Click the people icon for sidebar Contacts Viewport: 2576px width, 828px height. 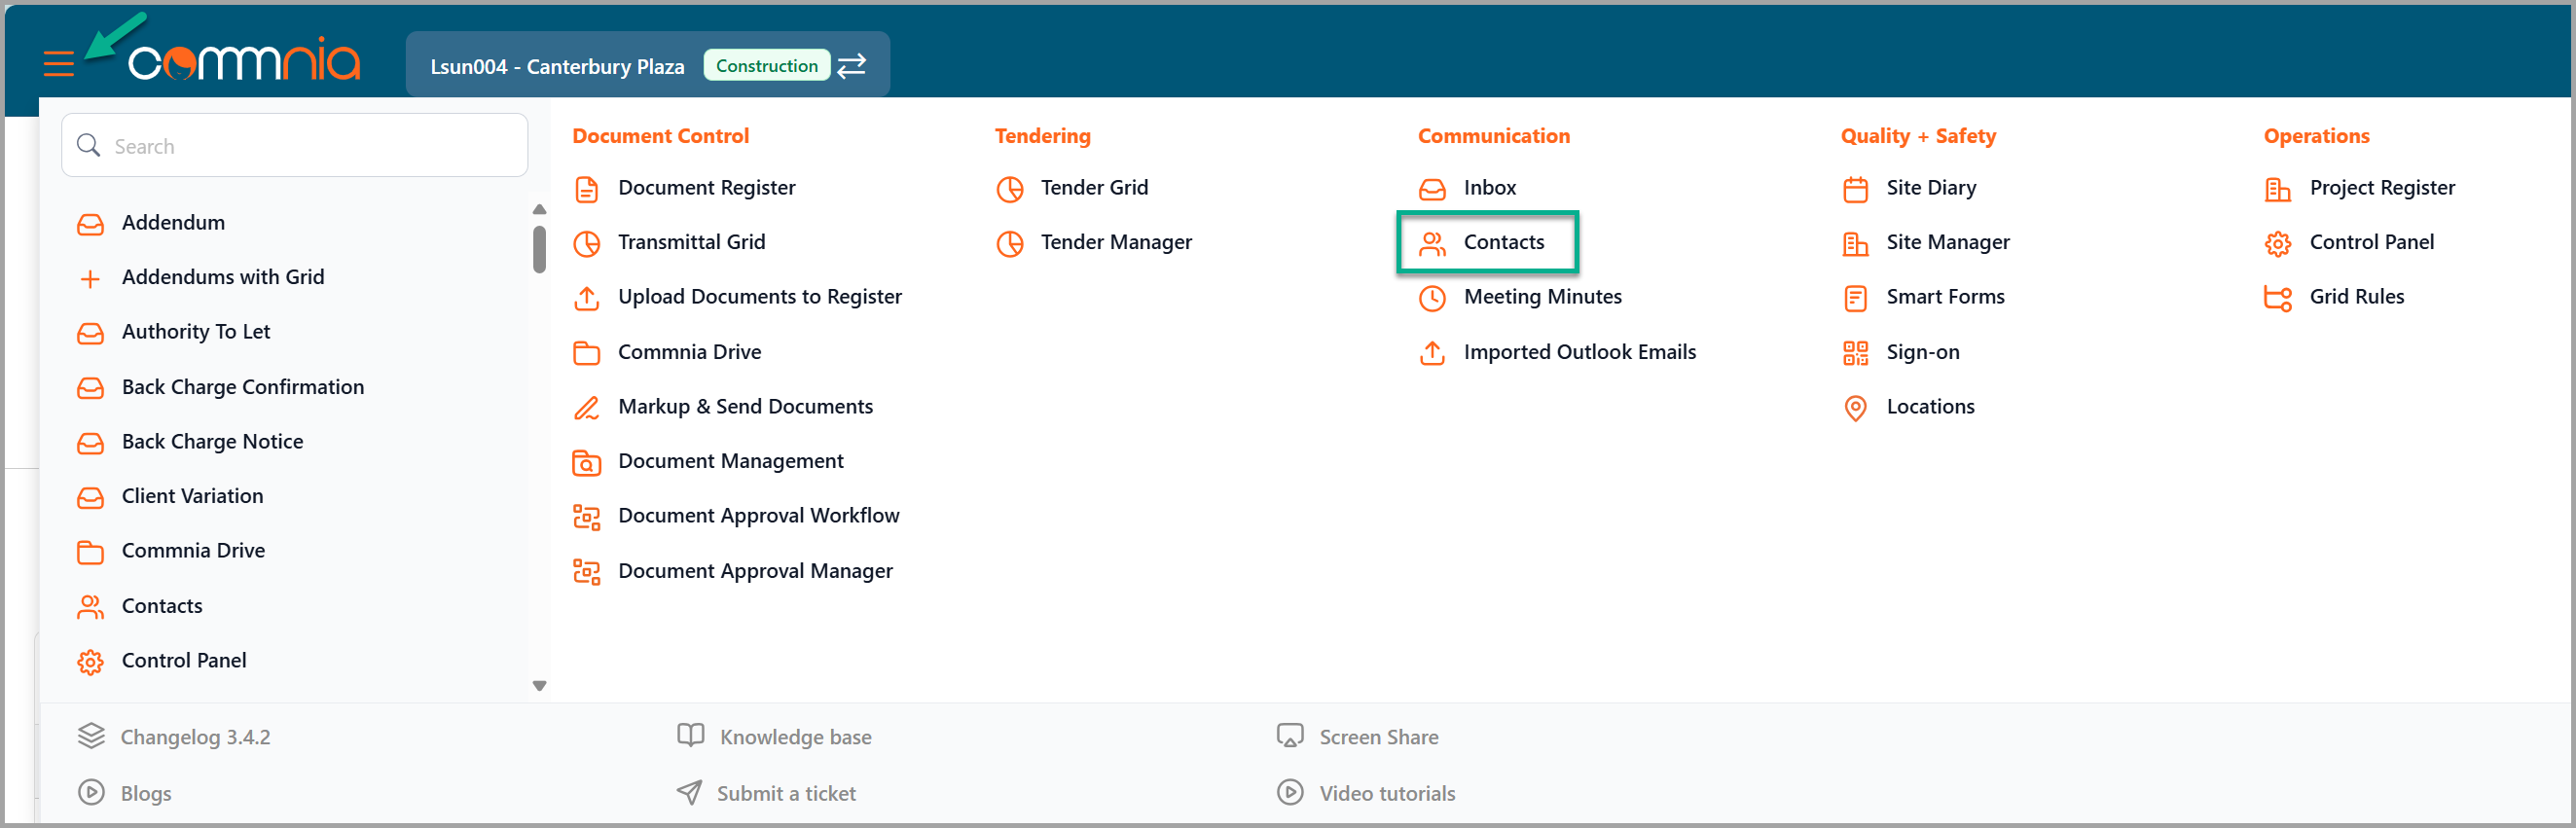point(90,607)
